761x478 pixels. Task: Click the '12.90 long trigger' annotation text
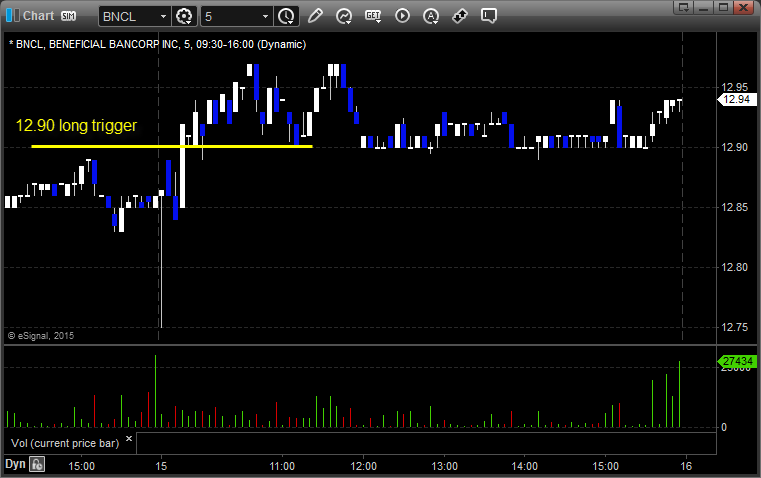[76, 125]
